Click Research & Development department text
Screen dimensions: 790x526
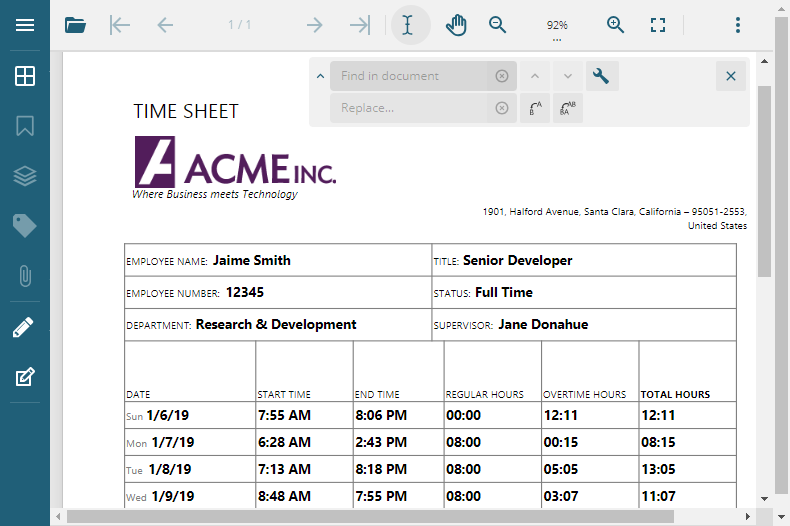(x=276, y=324)
